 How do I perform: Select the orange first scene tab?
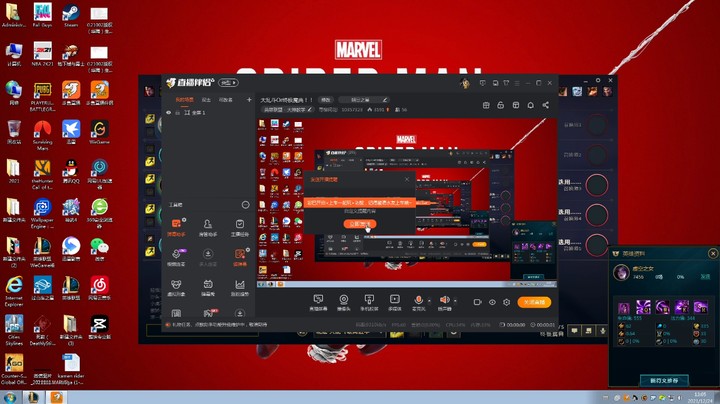(184, 100)
